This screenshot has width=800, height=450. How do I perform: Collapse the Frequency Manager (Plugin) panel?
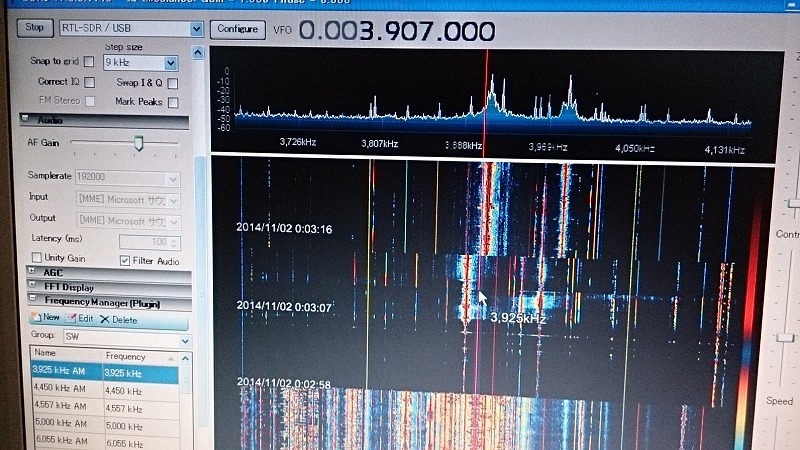[109, 302]
